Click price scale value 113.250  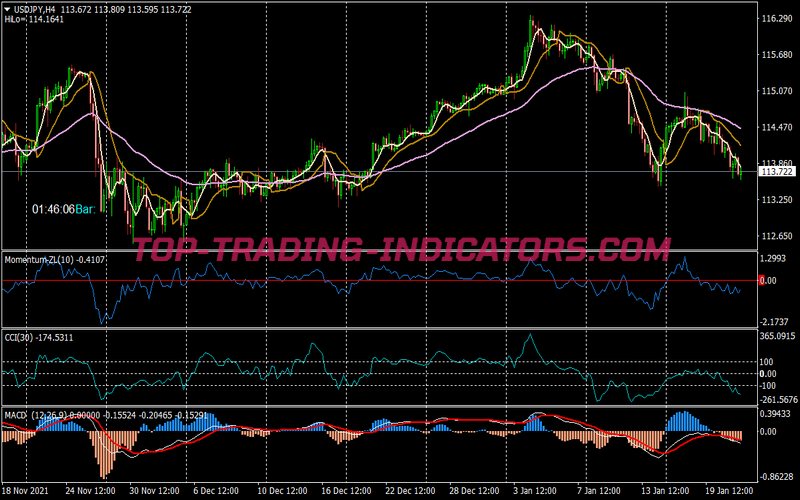(777, 199)
